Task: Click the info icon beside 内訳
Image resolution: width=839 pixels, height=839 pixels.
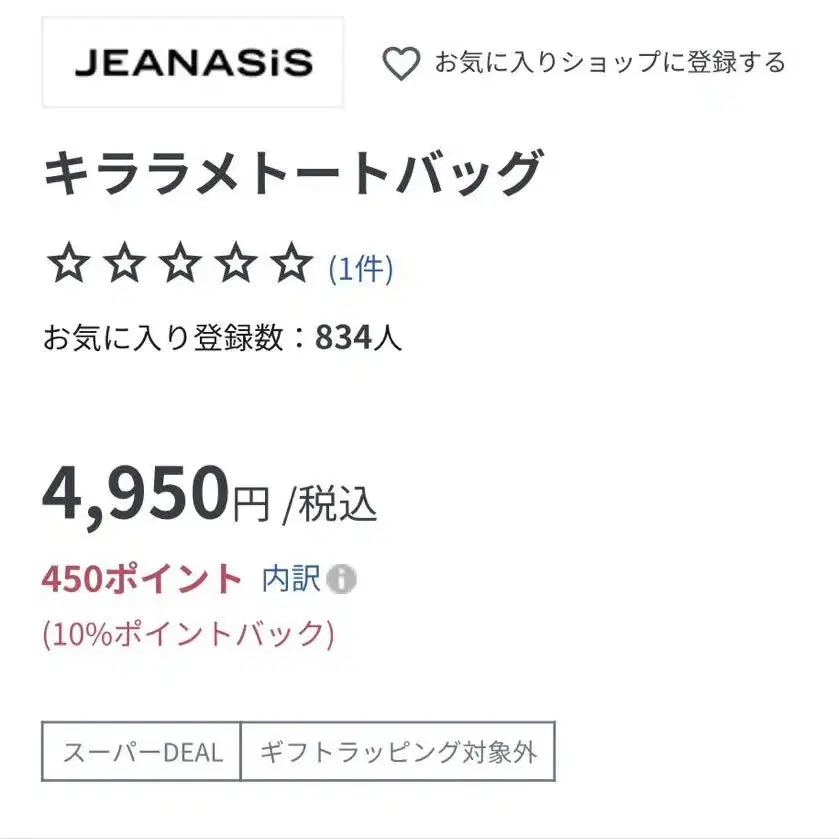Action: (341, 579)
